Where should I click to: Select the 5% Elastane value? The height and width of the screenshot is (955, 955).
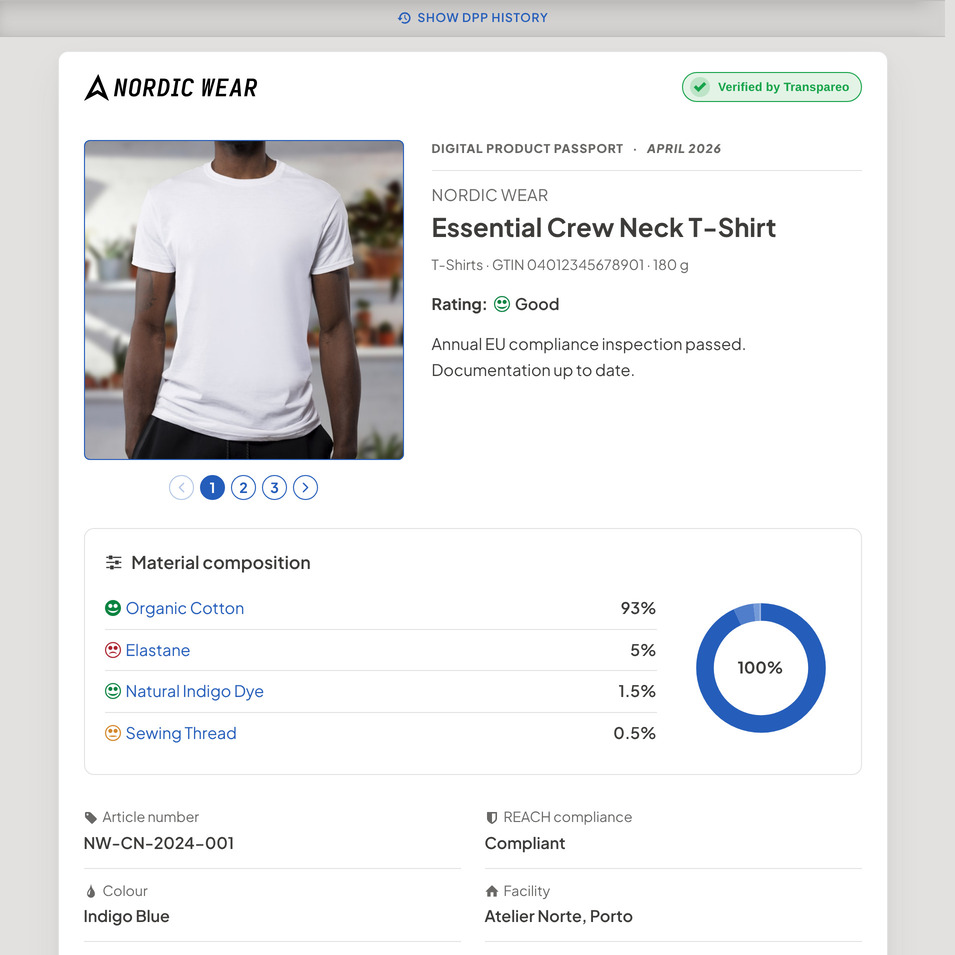click(643, 650)
